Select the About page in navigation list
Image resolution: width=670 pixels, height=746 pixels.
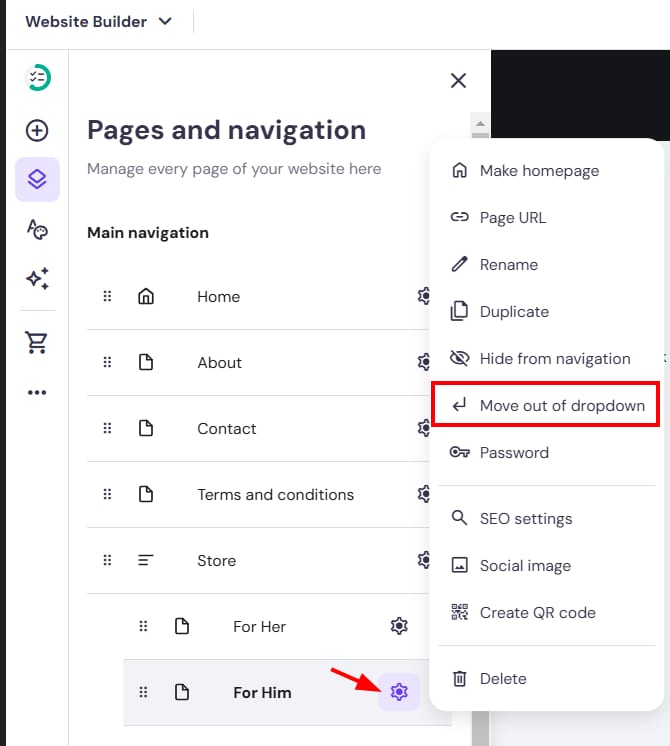tap(219, 362)
